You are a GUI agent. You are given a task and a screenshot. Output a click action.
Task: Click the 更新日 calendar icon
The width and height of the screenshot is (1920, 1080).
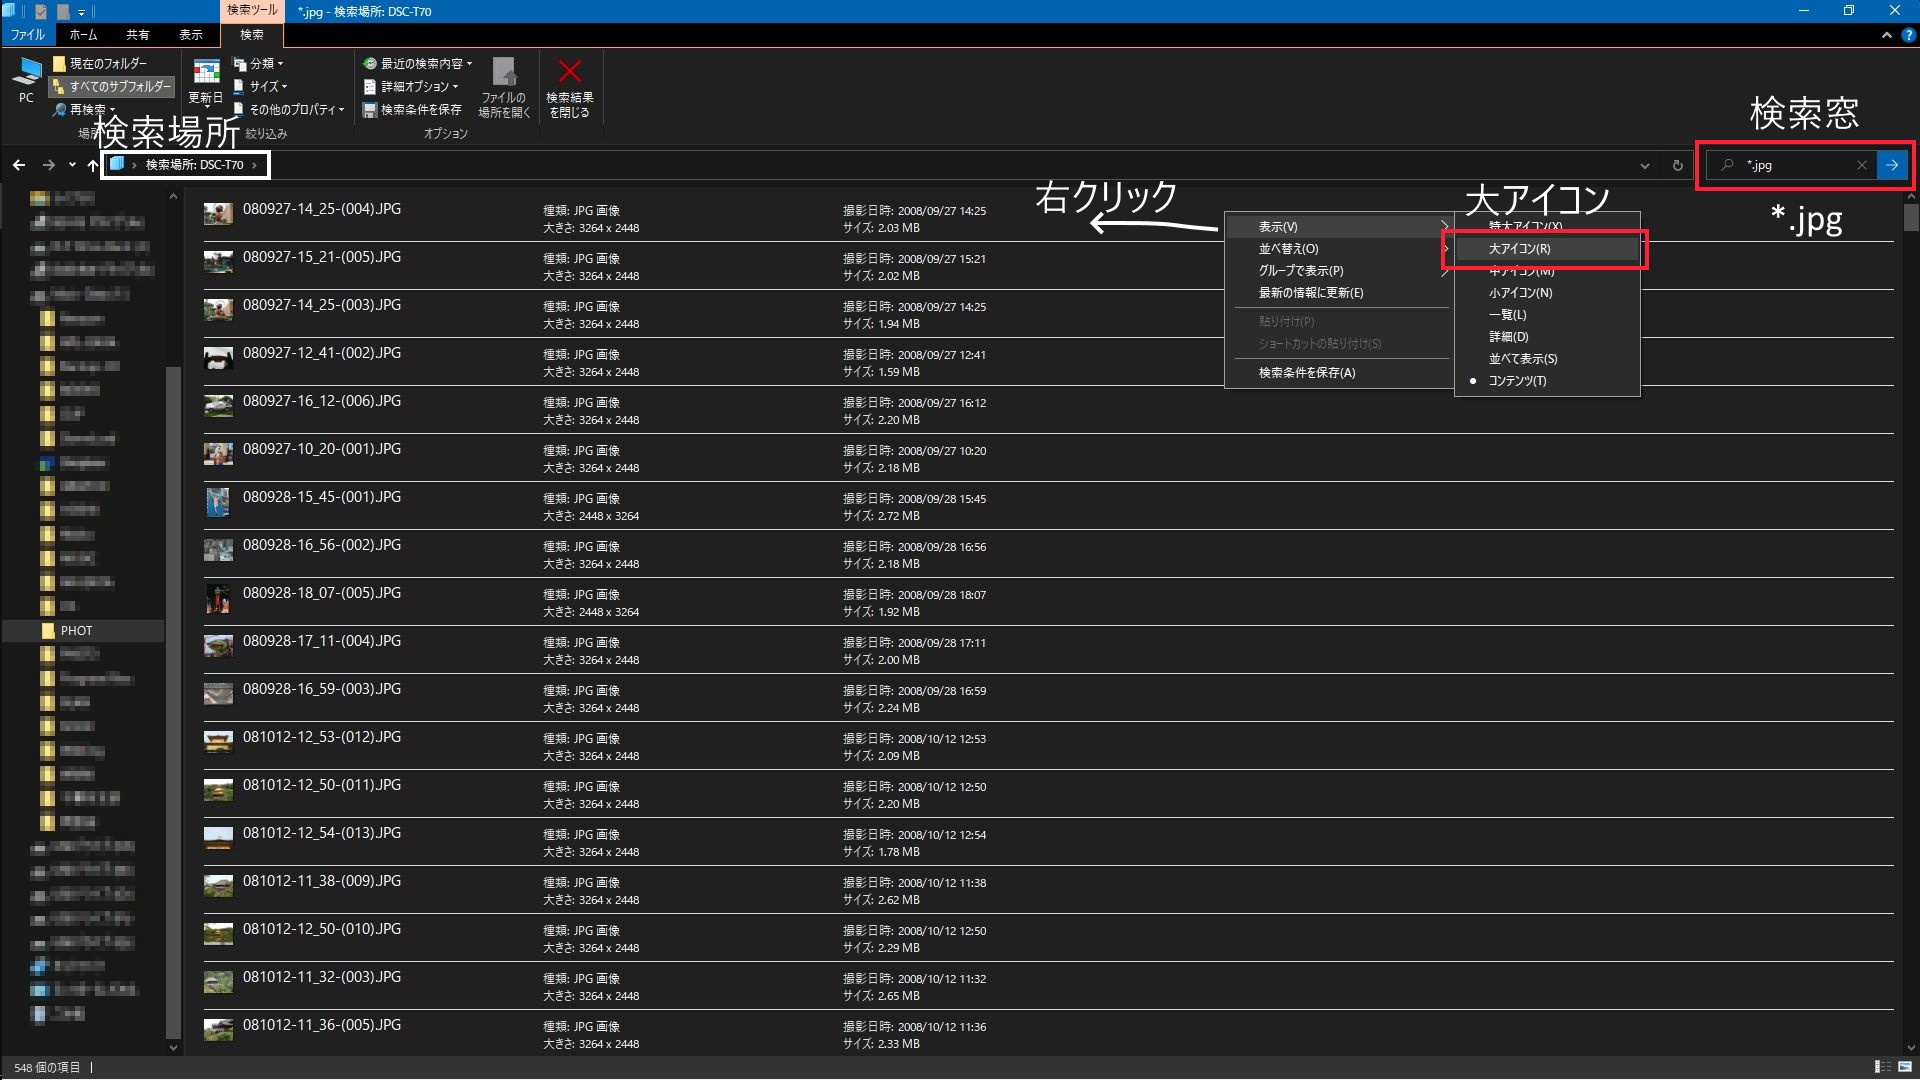tap(206, 74)
